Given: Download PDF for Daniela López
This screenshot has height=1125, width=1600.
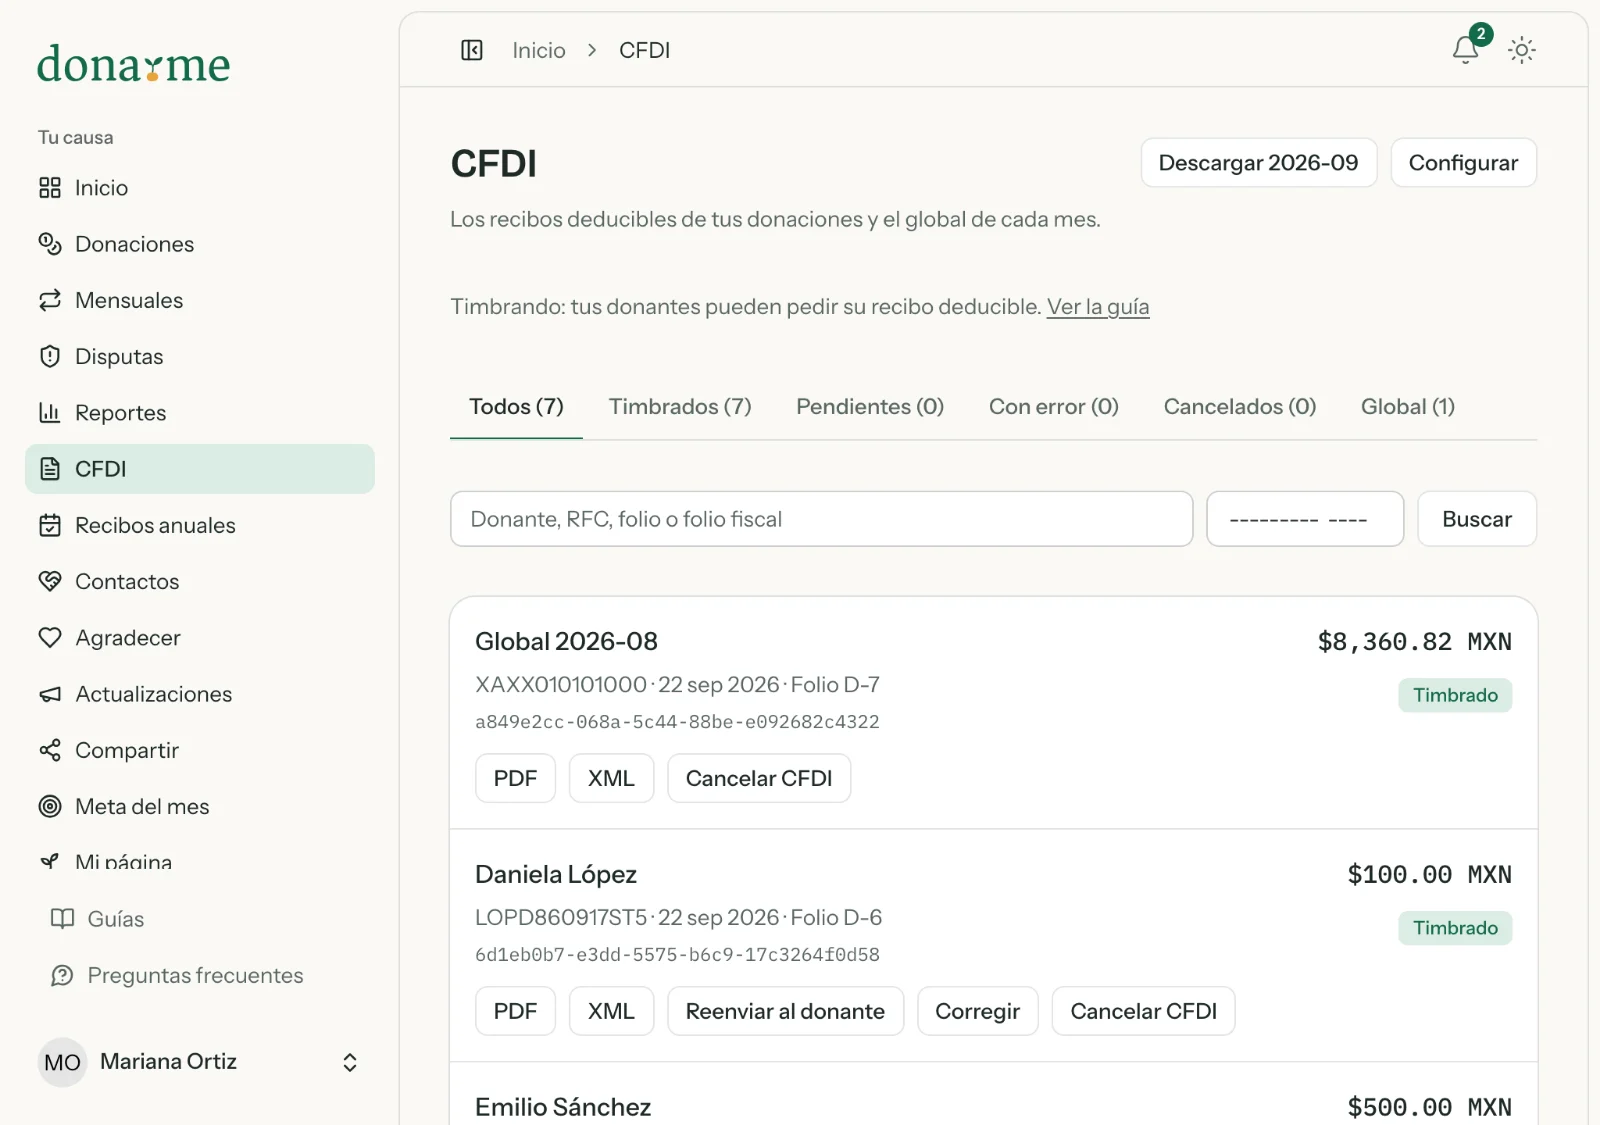Looking at the screenshot, I should click(515, 1011).
